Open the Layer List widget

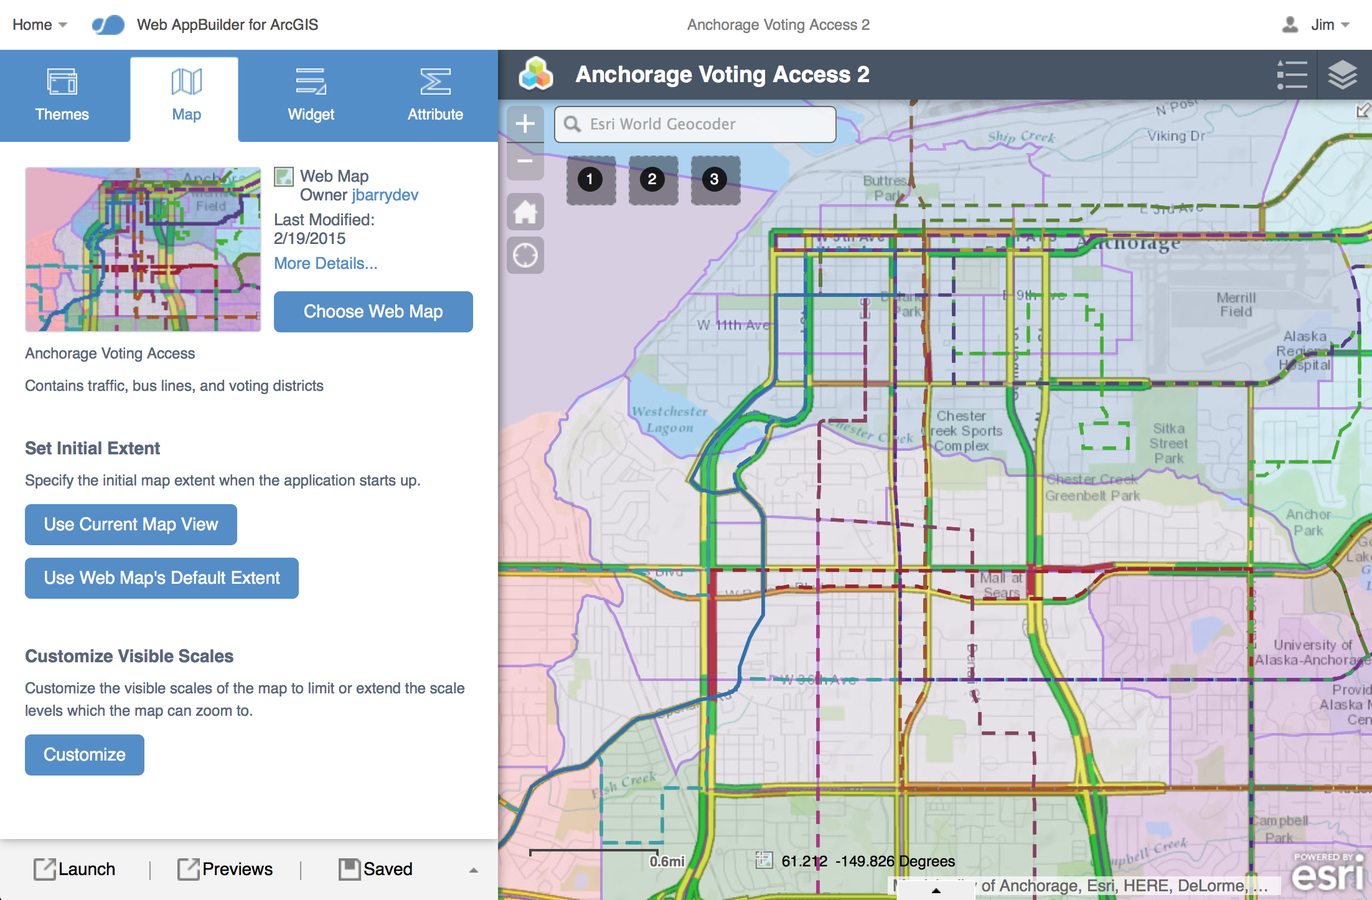point(1342,74)
